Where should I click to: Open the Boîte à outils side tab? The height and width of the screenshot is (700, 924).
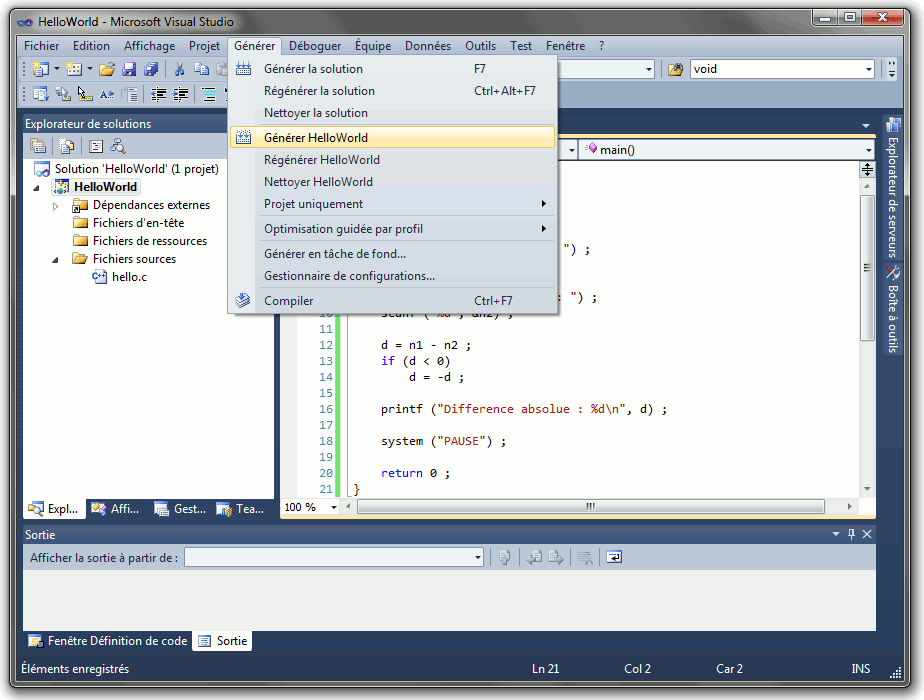tap(893, 309)
